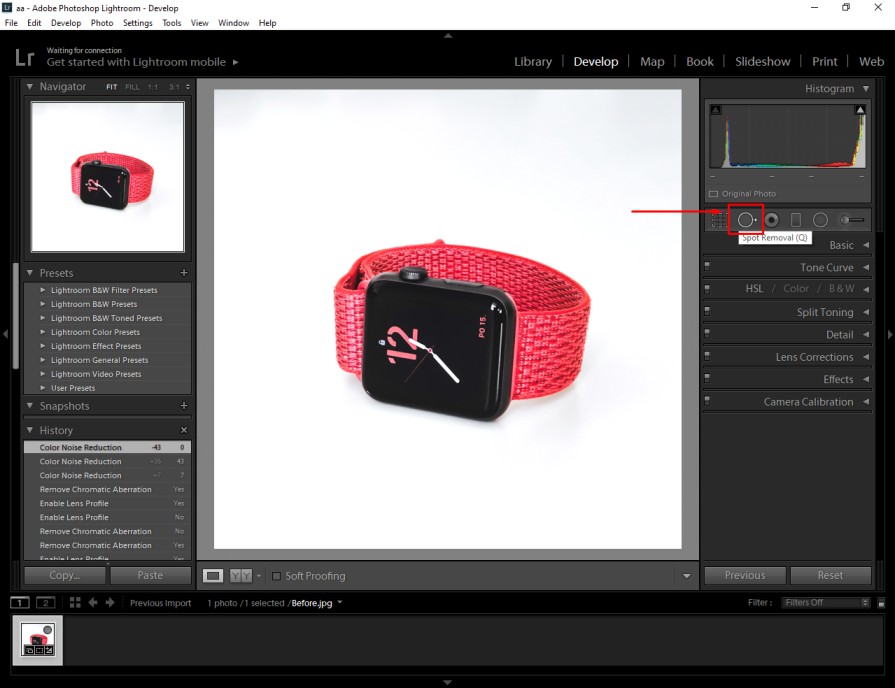Expand Lightroom Color Presets folder
895x688 pixels.
click(43, 332)
